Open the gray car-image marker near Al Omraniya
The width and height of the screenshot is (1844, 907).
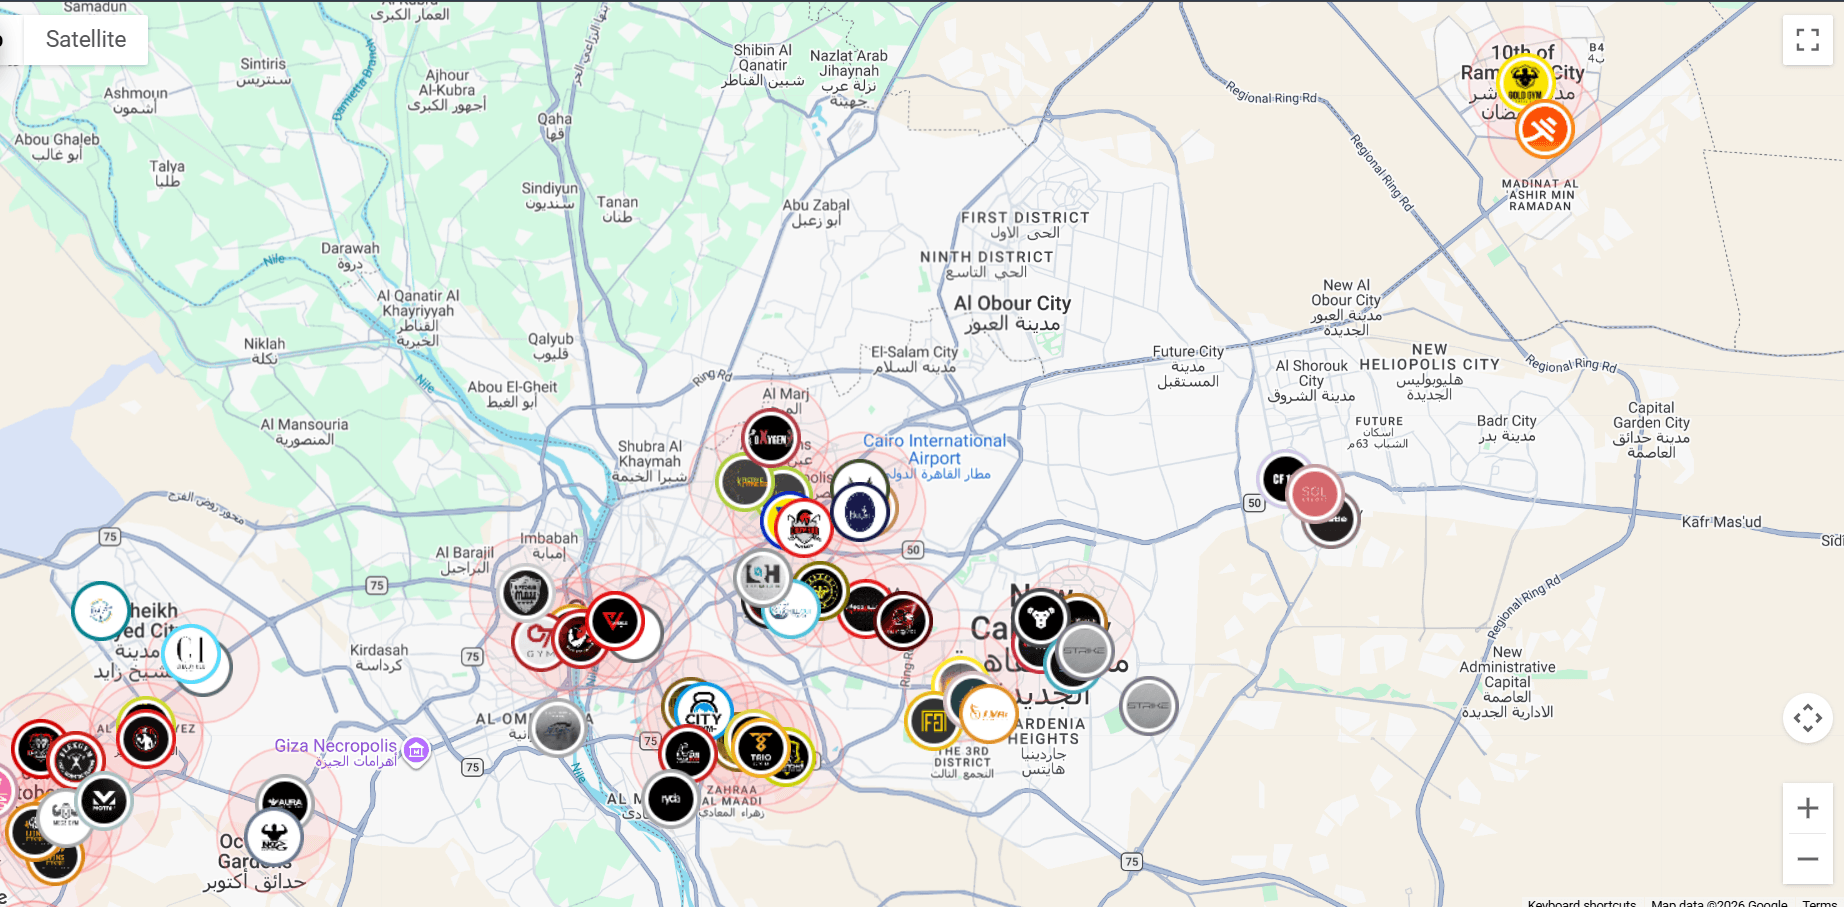click(x=557, y=727)
